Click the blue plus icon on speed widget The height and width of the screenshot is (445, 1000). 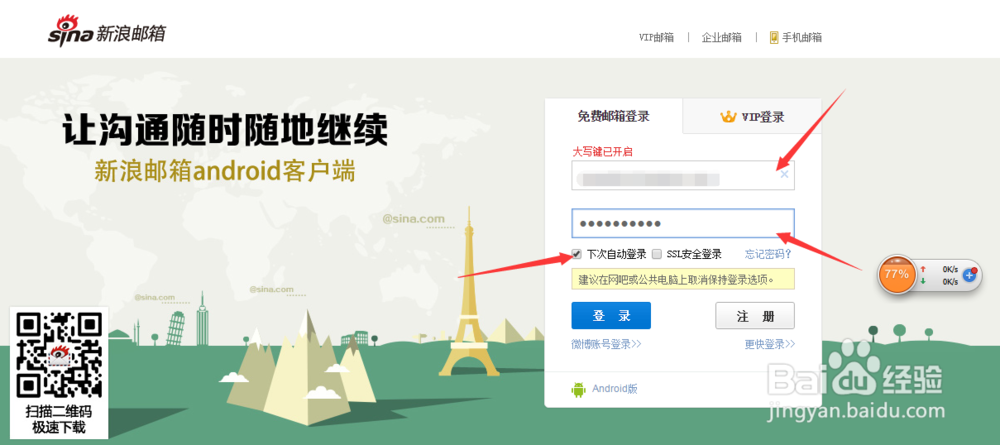[x=969, y=275]
